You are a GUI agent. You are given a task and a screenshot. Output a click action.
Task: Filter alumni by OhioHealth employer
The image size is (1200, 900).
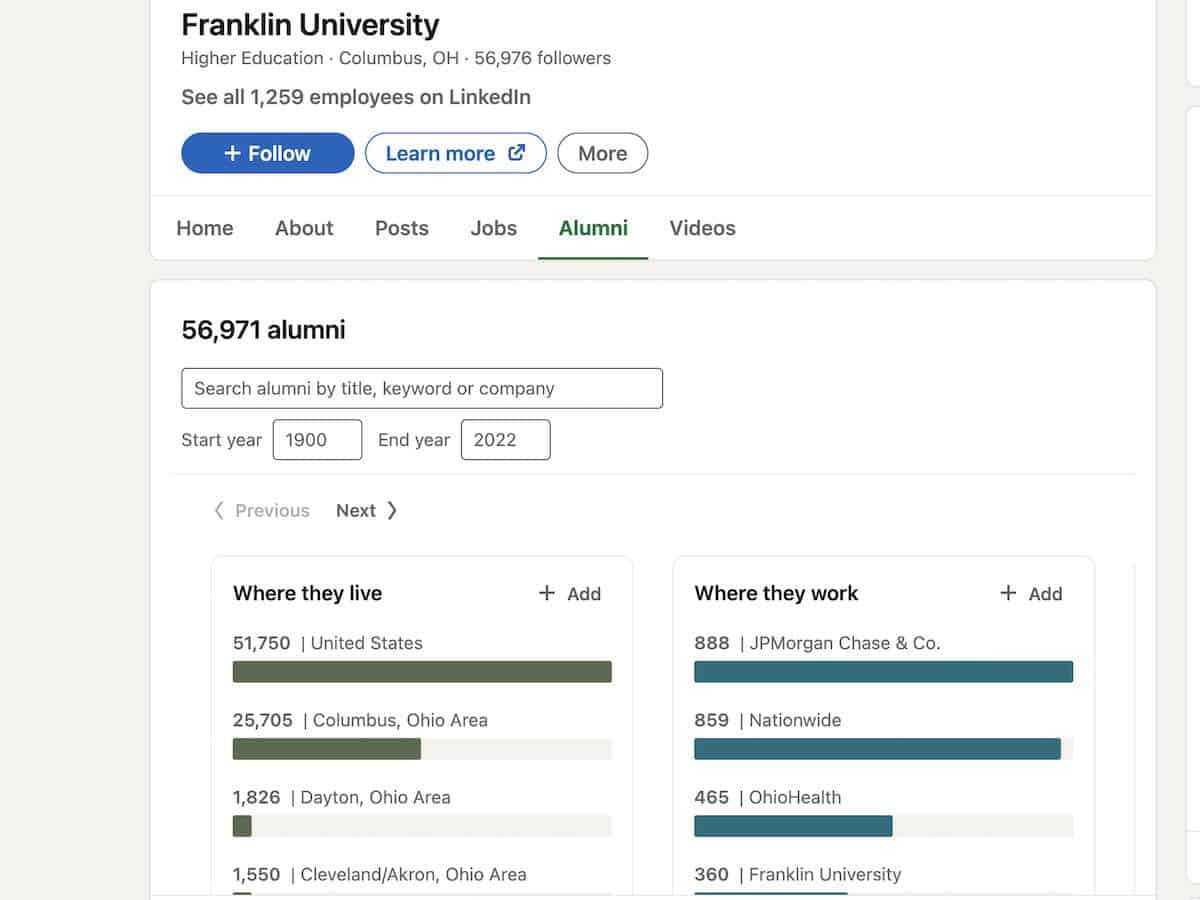click(768, 797)
